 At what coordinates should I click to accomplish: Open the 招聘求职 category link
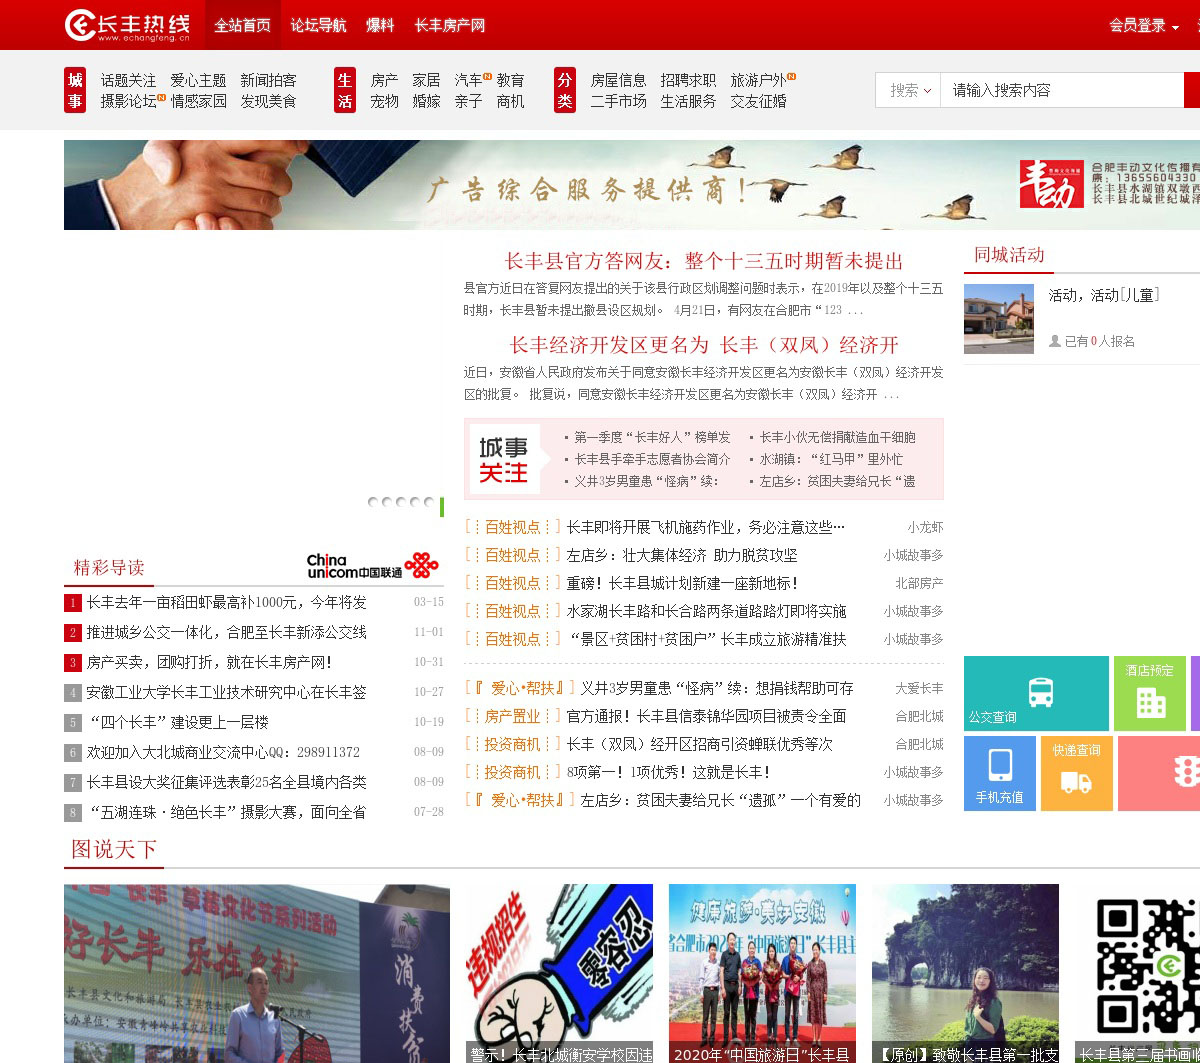click(x=688, y=80)
